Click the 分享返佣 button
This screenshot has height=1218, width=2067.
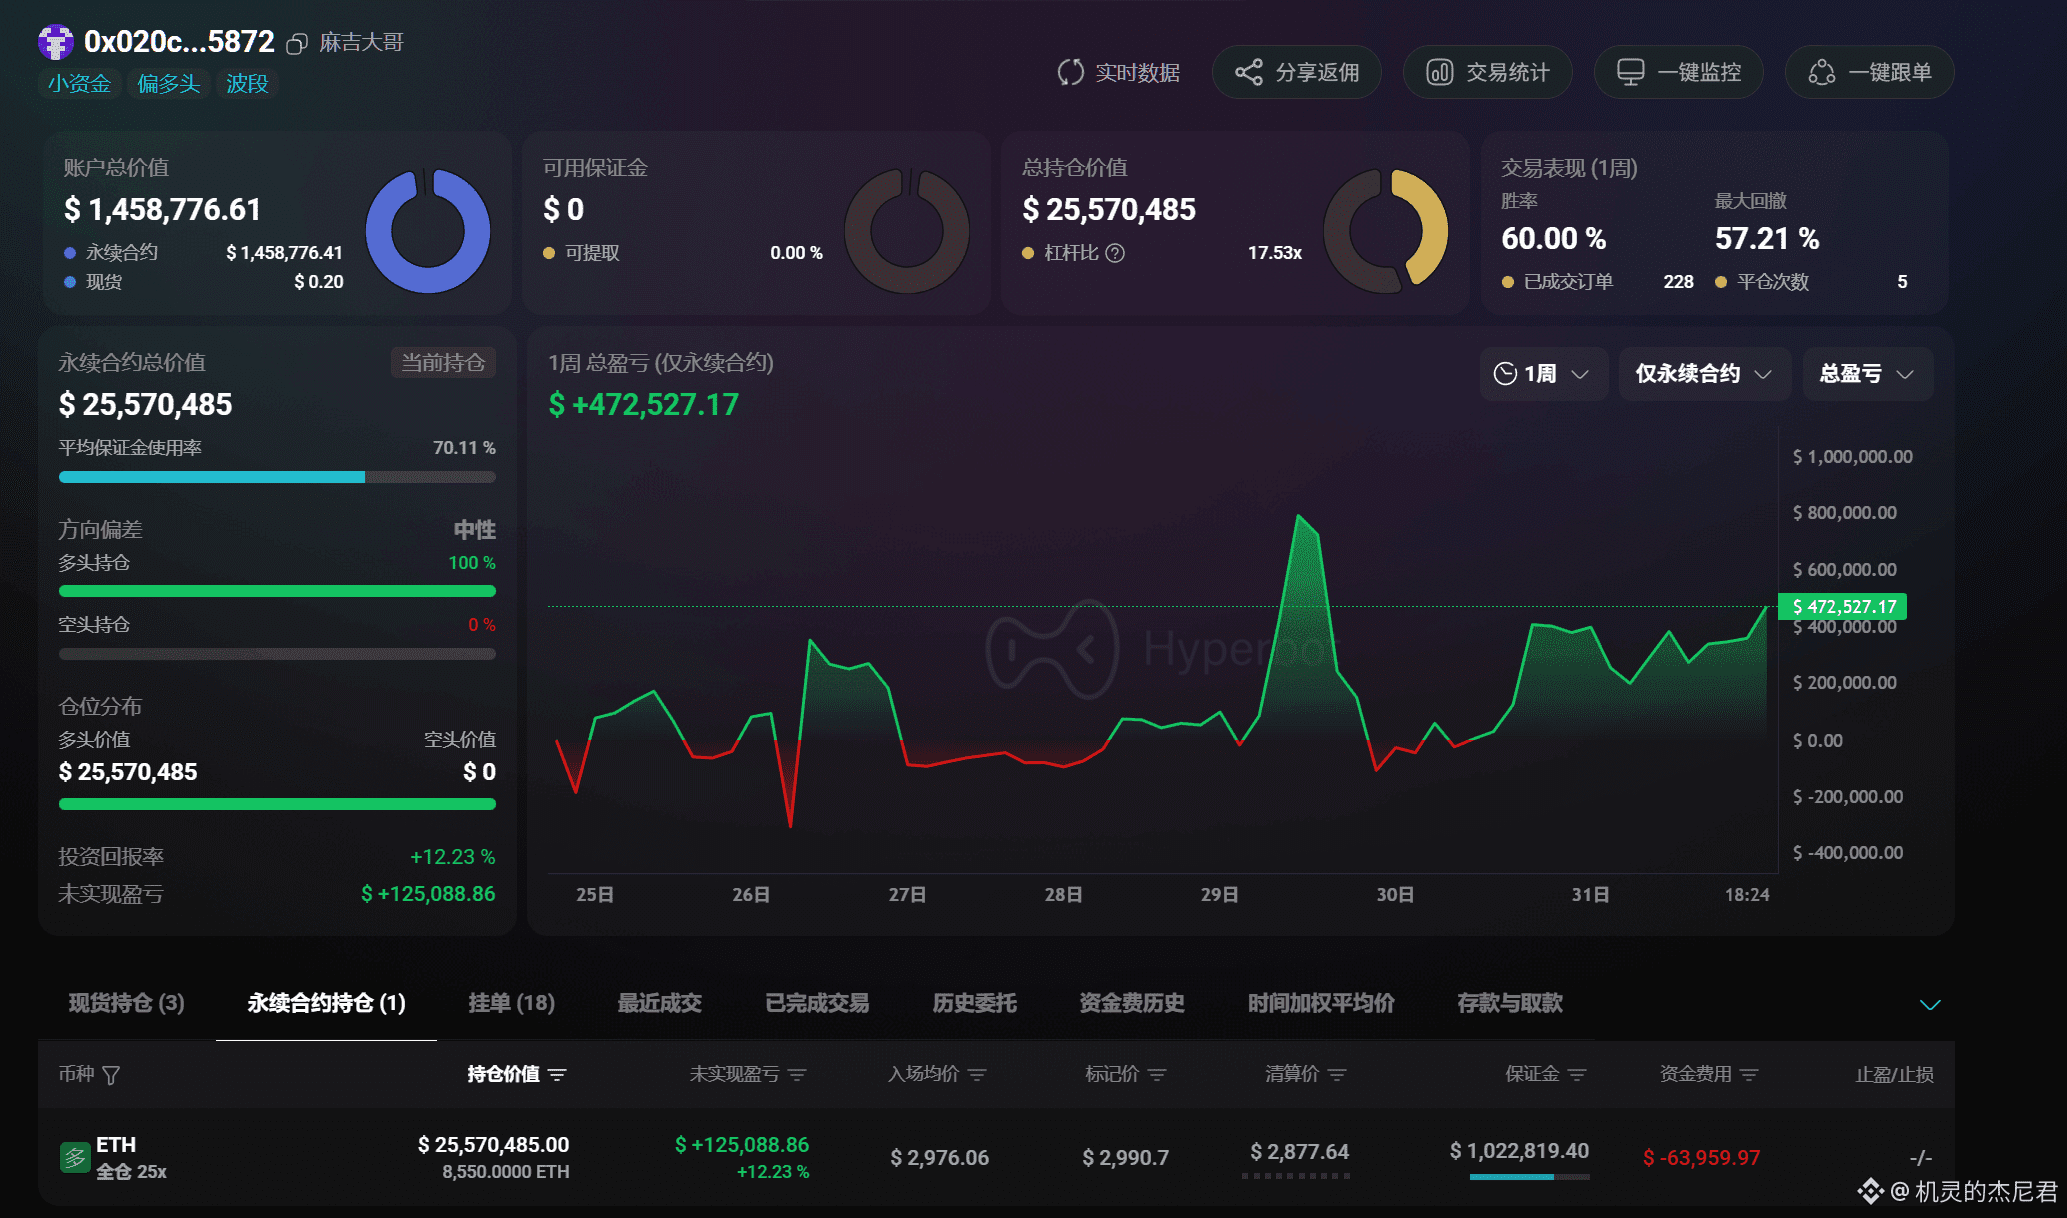[1296, 72]
